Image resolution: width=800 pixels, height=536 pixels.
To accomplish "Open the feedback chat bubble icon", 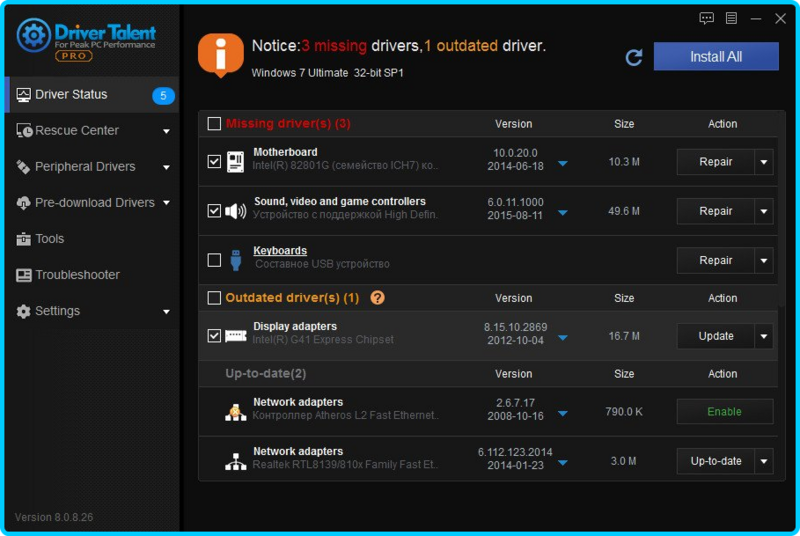I will coord(706,19).
